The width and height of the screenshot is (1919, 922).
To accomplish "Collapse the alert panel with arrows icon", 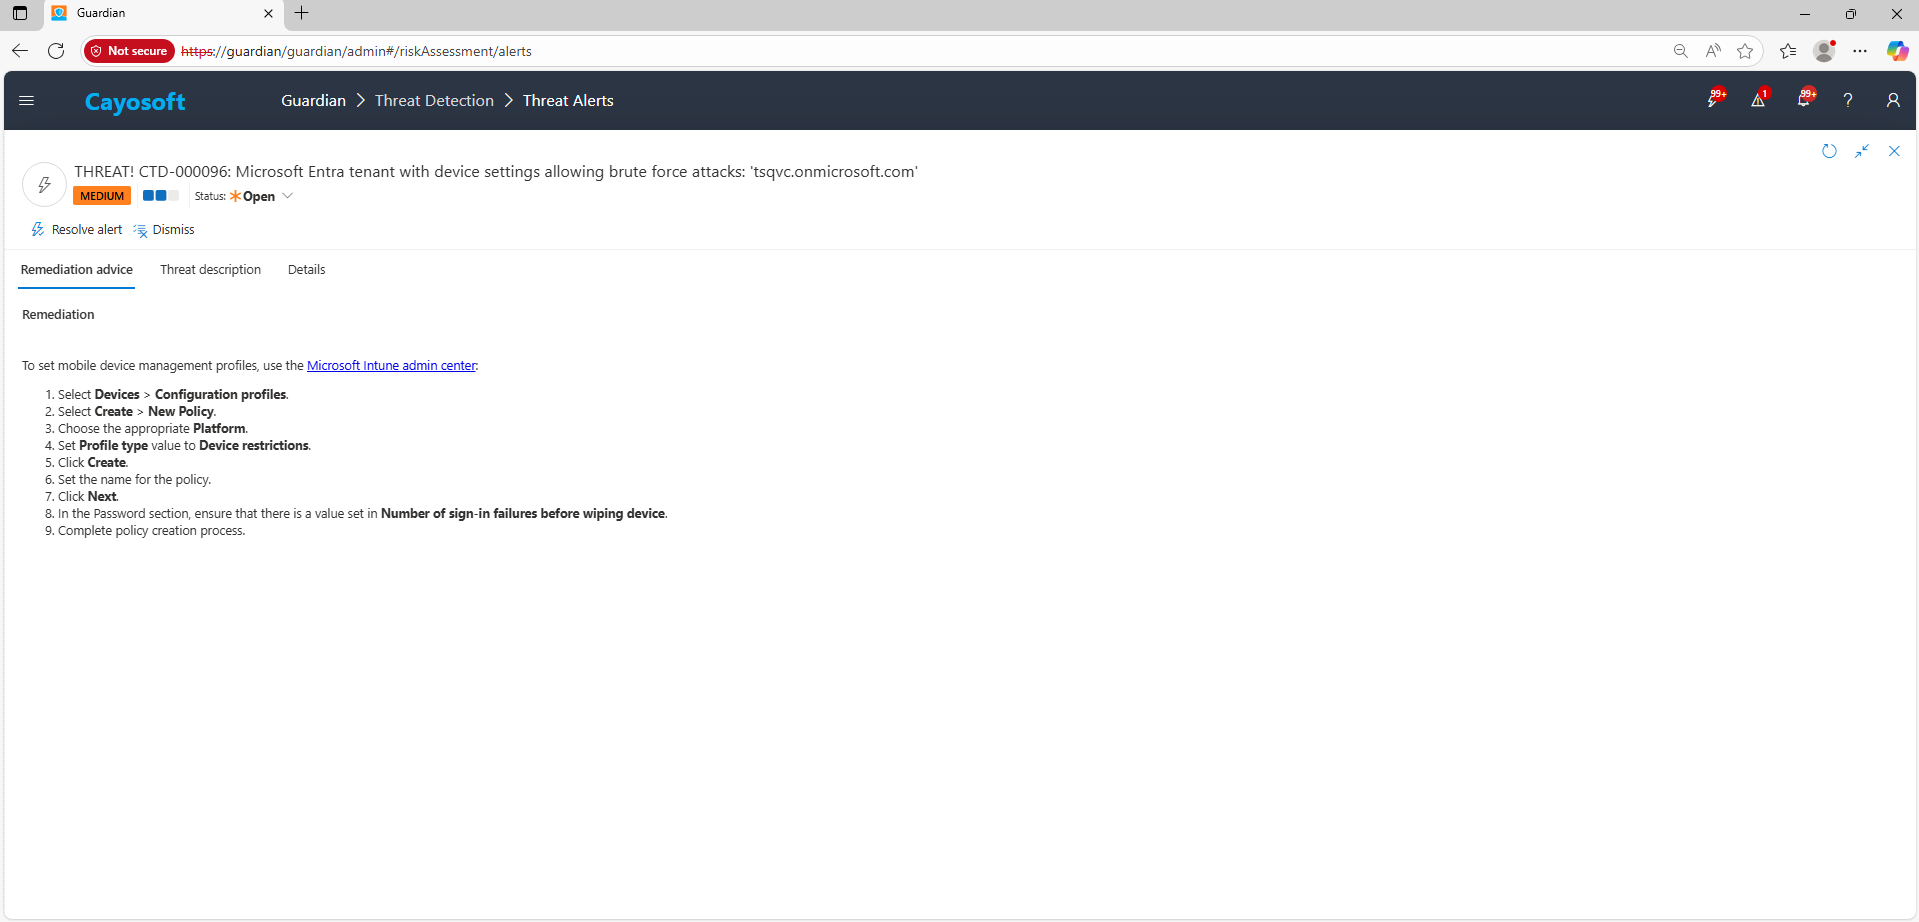I will pos(1862,151).
